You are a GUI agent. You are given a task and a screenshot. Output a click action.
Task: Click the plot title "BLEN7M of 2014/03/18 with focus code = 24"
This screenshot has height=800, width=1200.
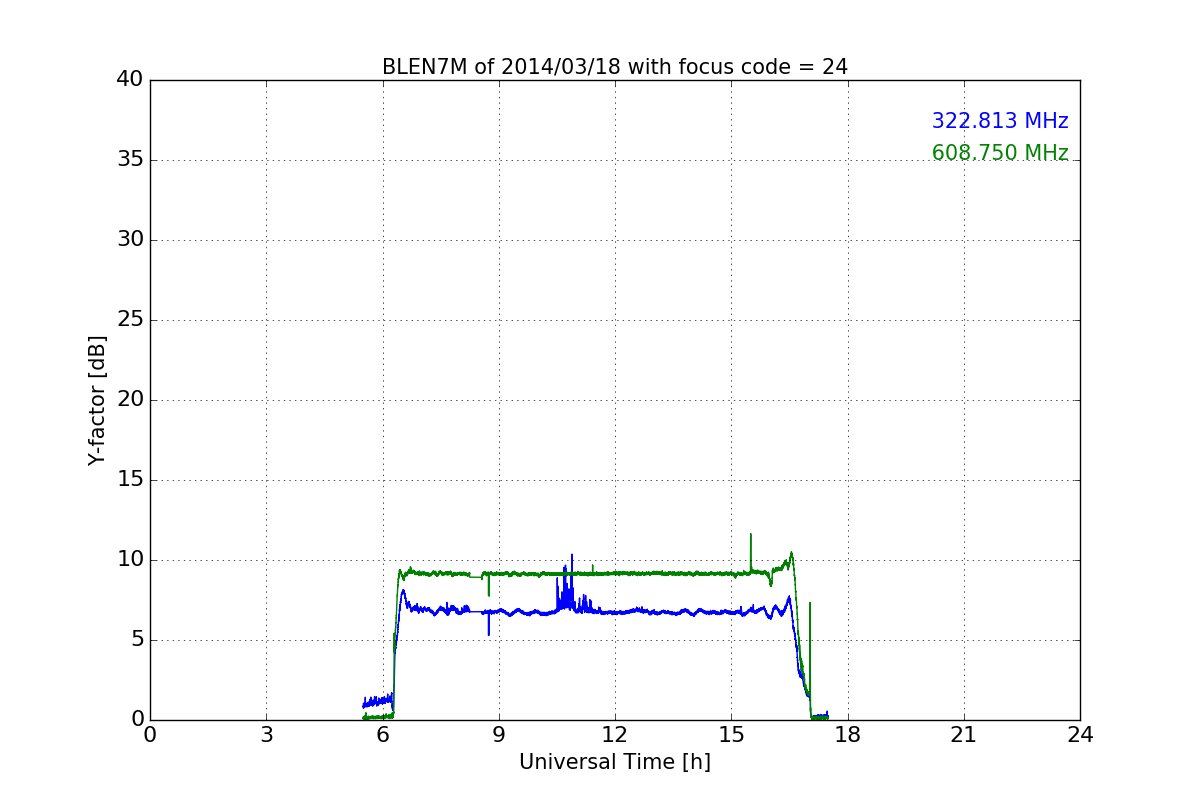pos(614,67)
